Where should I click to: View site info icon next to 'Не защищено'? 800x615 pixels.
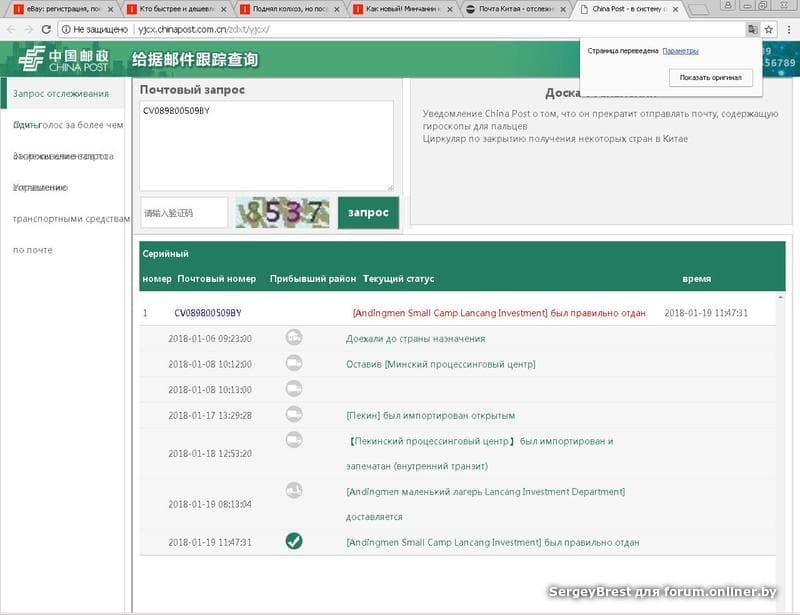(x=66, y=30)
